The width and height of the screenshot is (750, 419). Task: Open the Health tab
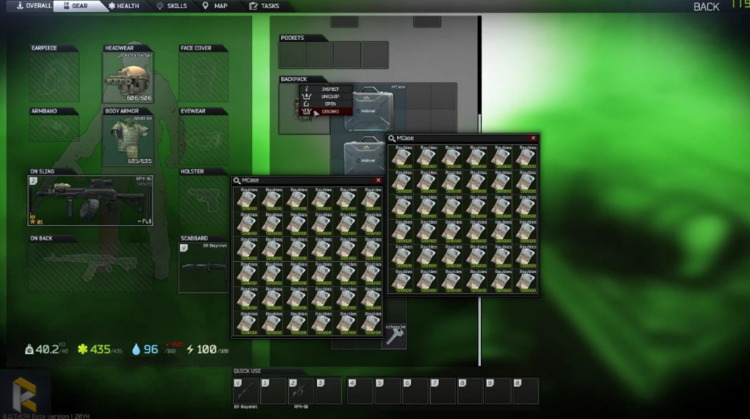(x=124, y=6)
